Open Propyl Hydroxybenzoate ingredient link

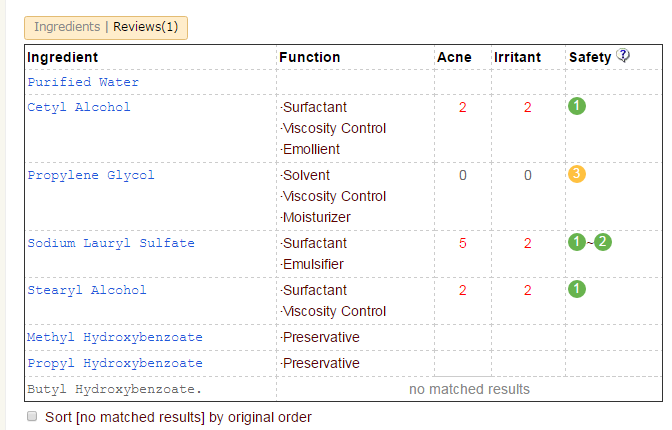click(115, 363)
